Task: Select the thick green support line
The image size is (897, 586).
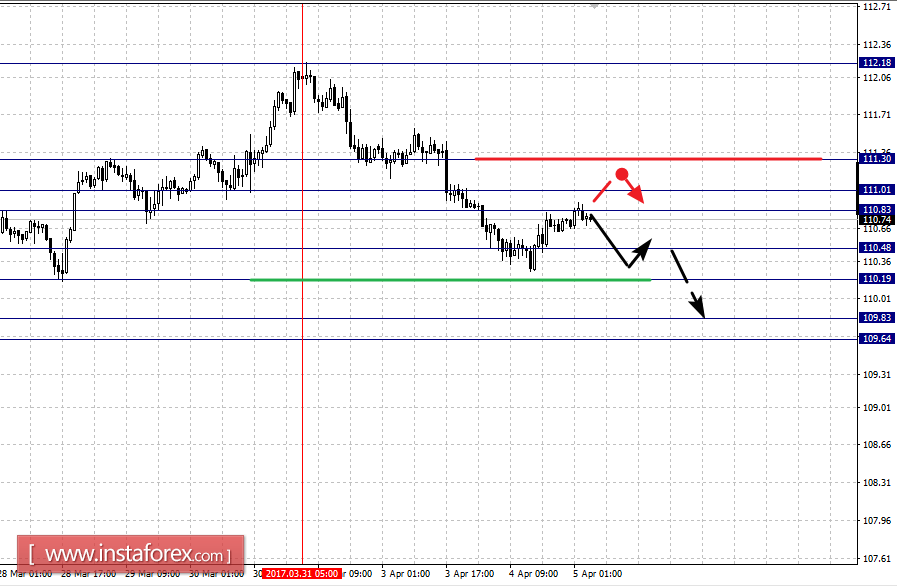Action: [x=450, y=280]
